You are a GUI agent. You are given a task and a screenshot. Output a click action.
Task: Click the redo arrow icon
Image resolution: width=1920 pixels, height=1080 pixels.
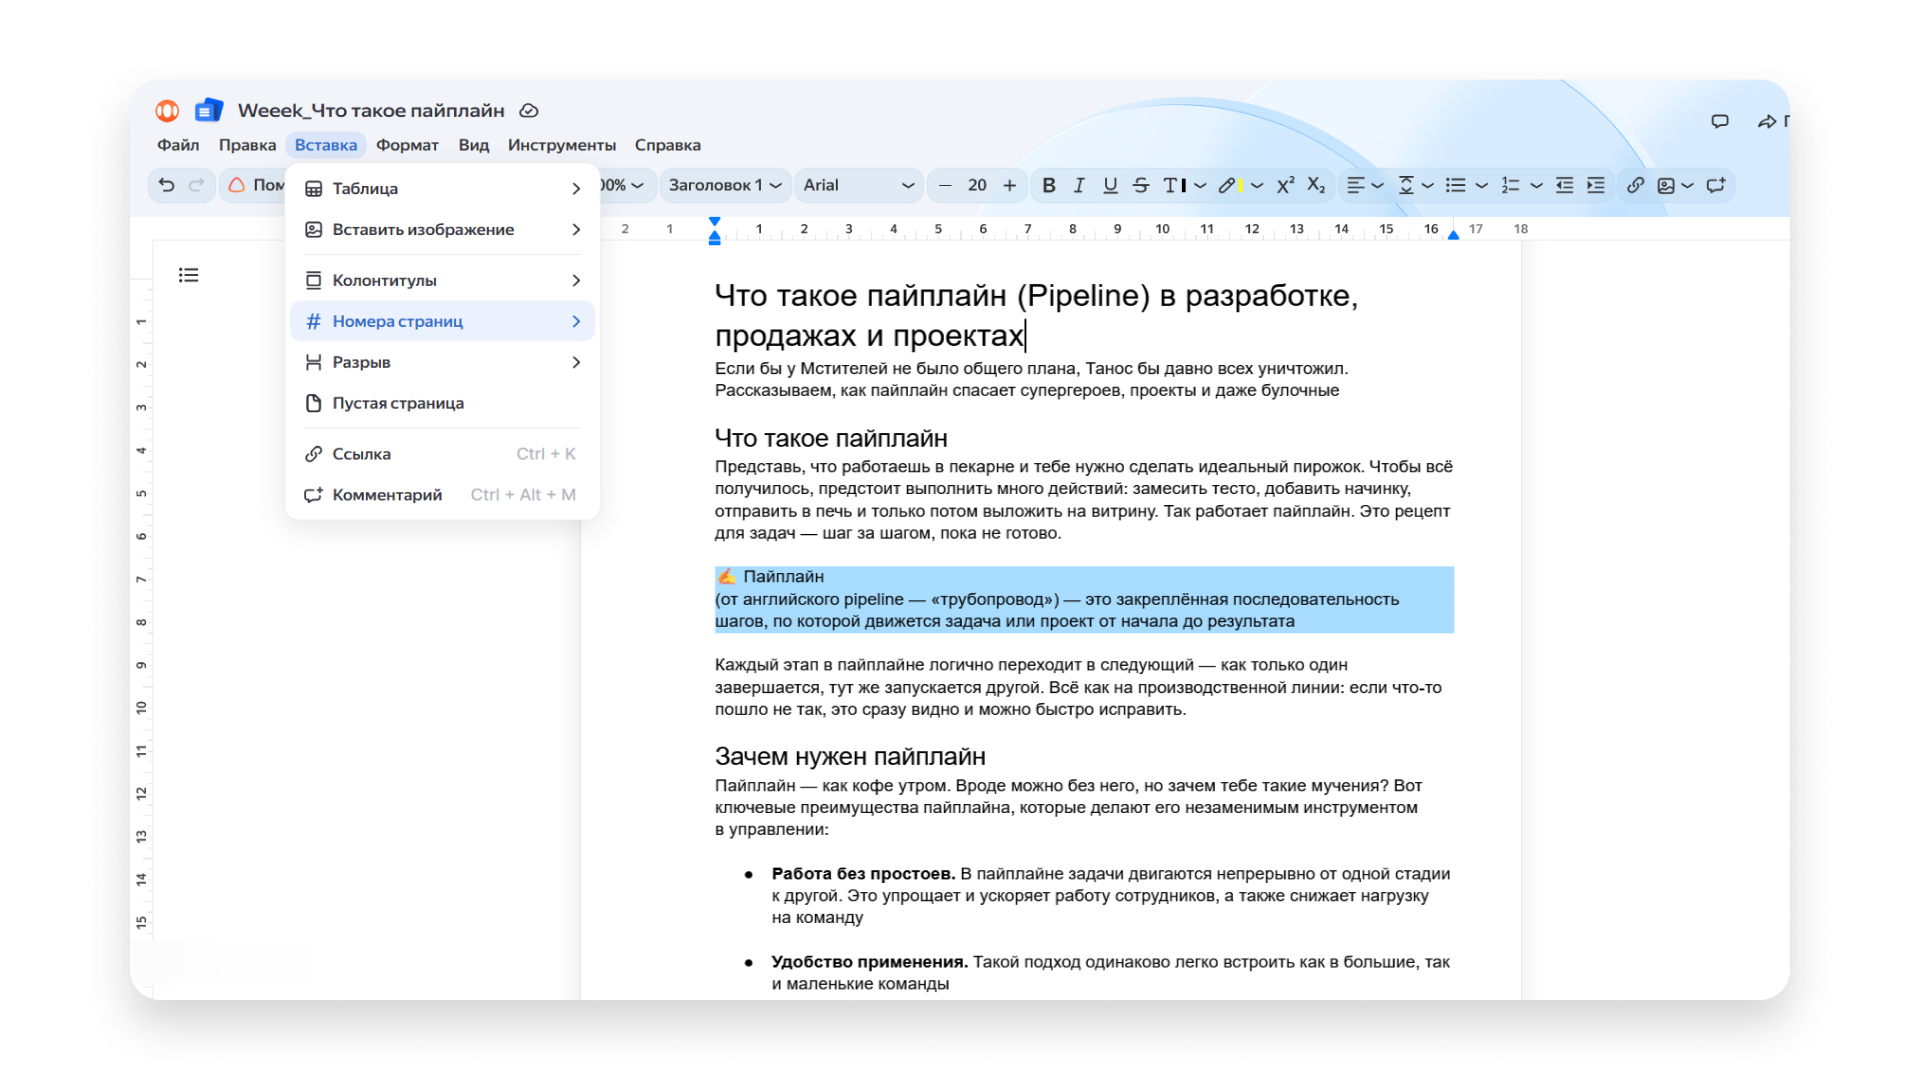coord(197,185)
